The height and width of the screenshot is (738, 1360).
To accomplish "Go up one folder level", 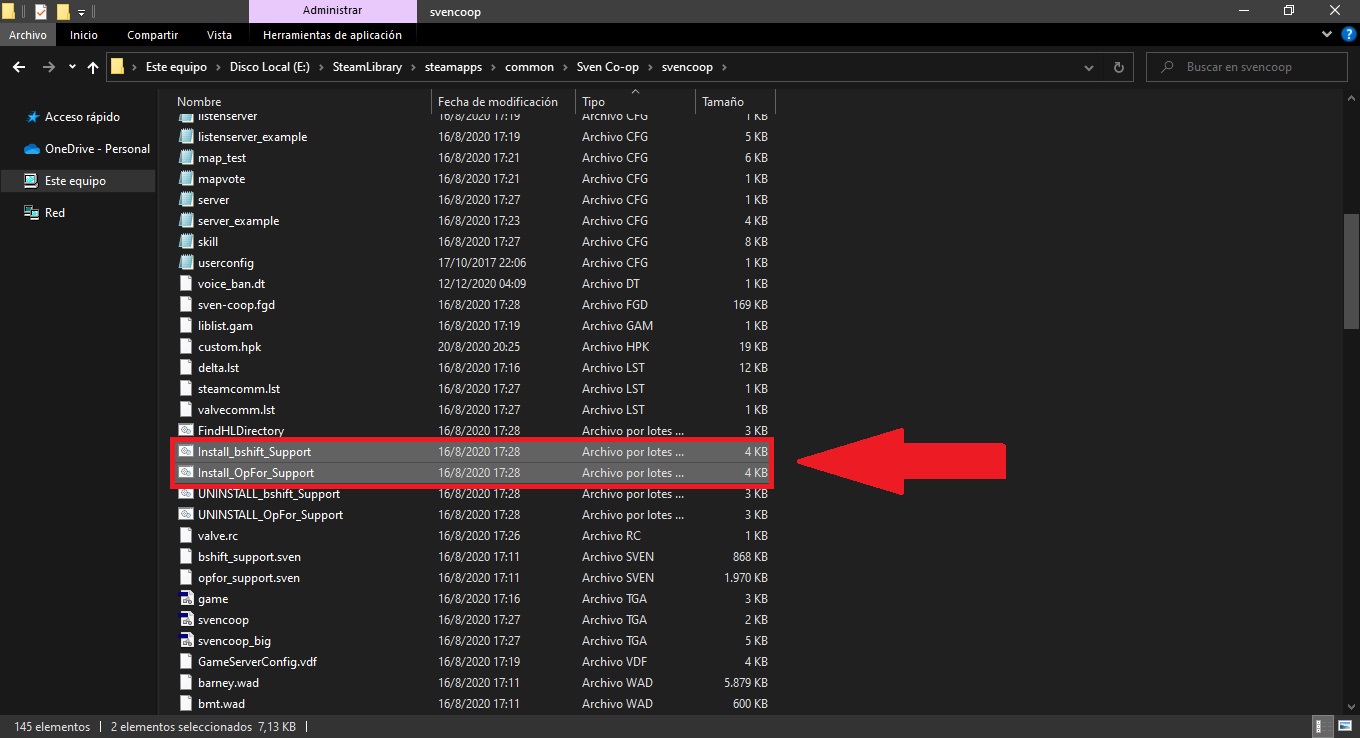I will coord(93,67).
